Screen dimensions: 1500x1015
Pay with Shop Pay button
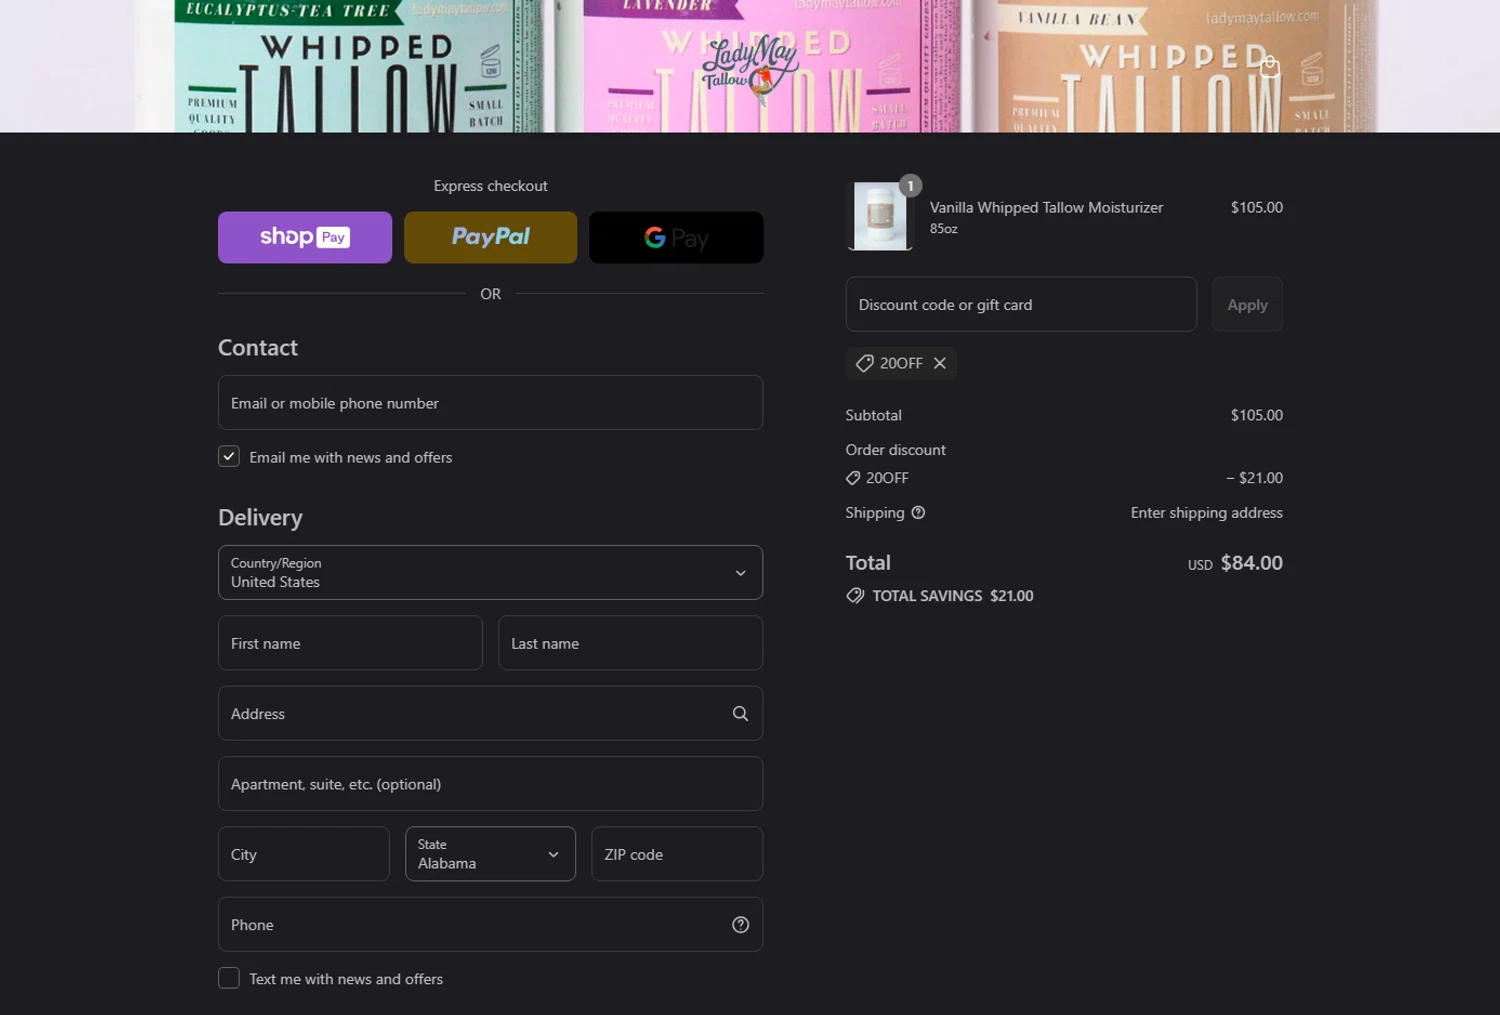coord(305,237)
